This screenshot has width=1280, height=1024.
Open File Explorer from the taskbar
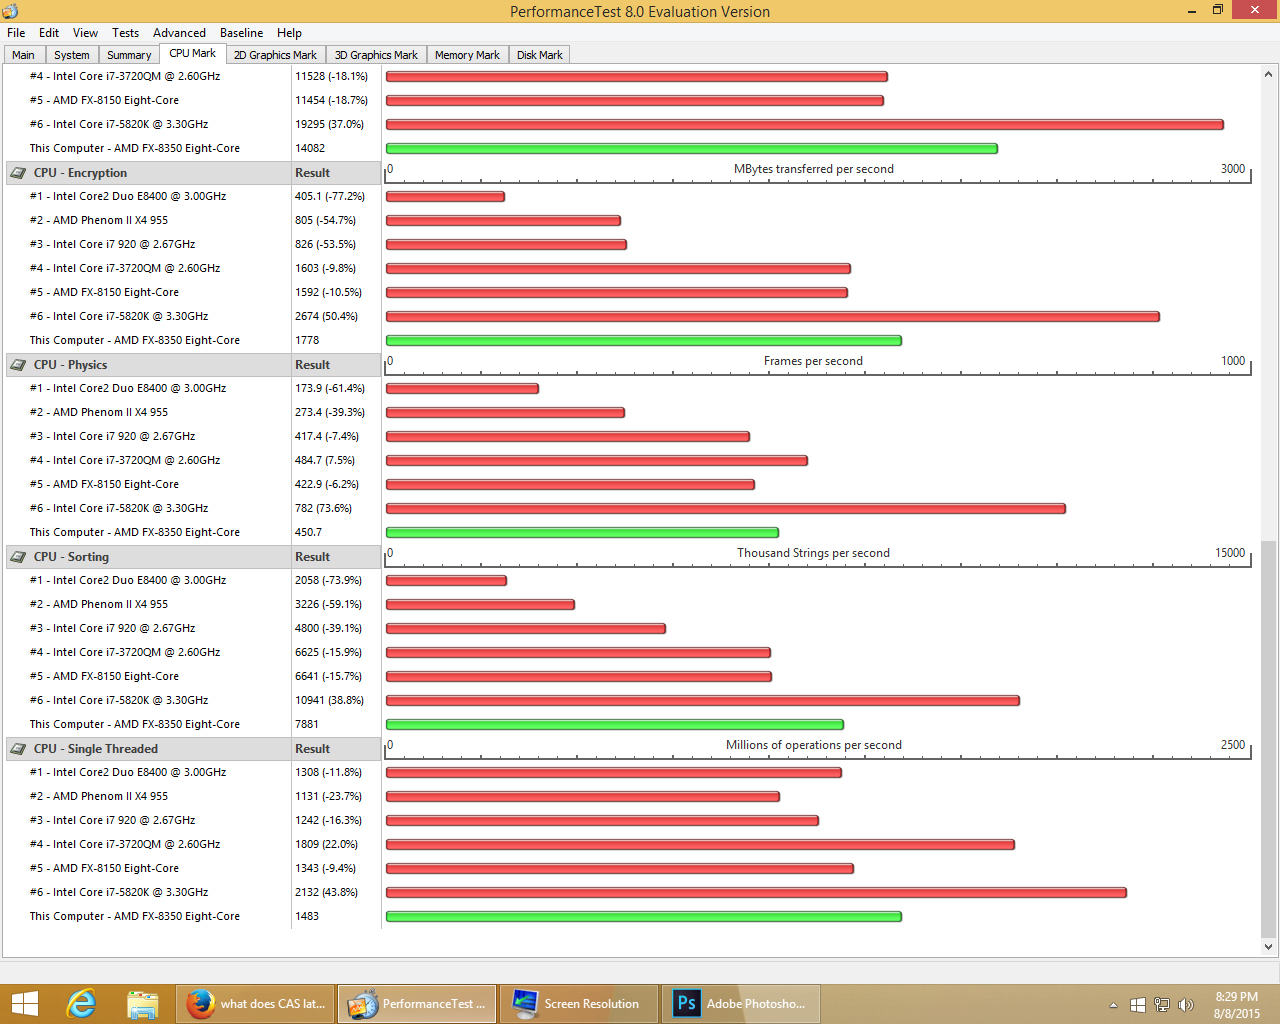143,1004
